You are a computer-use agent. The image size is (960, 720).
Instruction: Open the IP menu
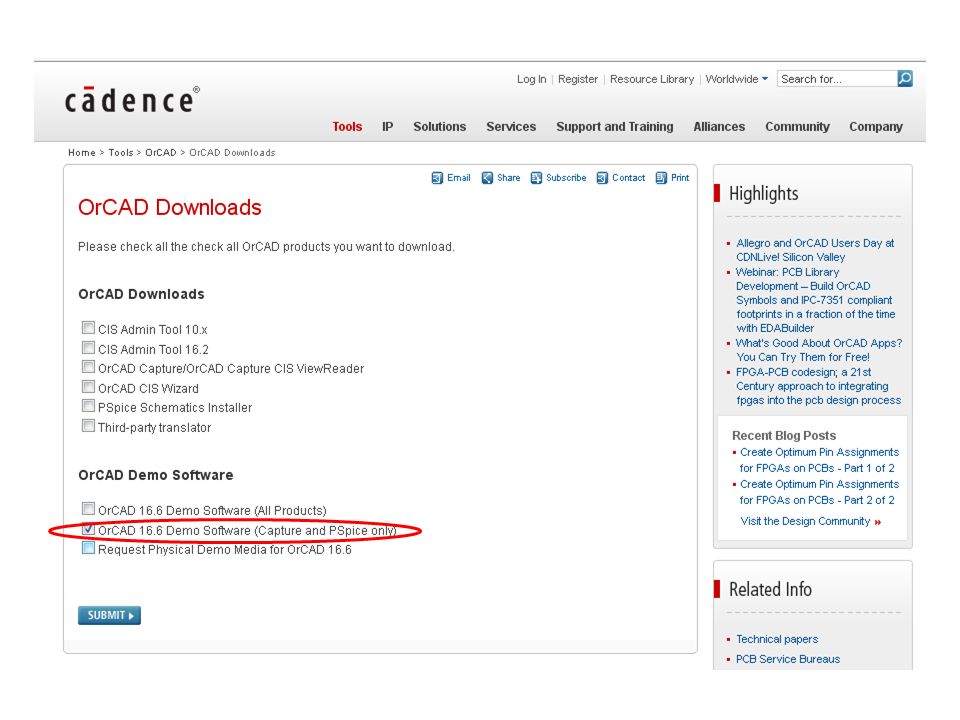[388, 127]
